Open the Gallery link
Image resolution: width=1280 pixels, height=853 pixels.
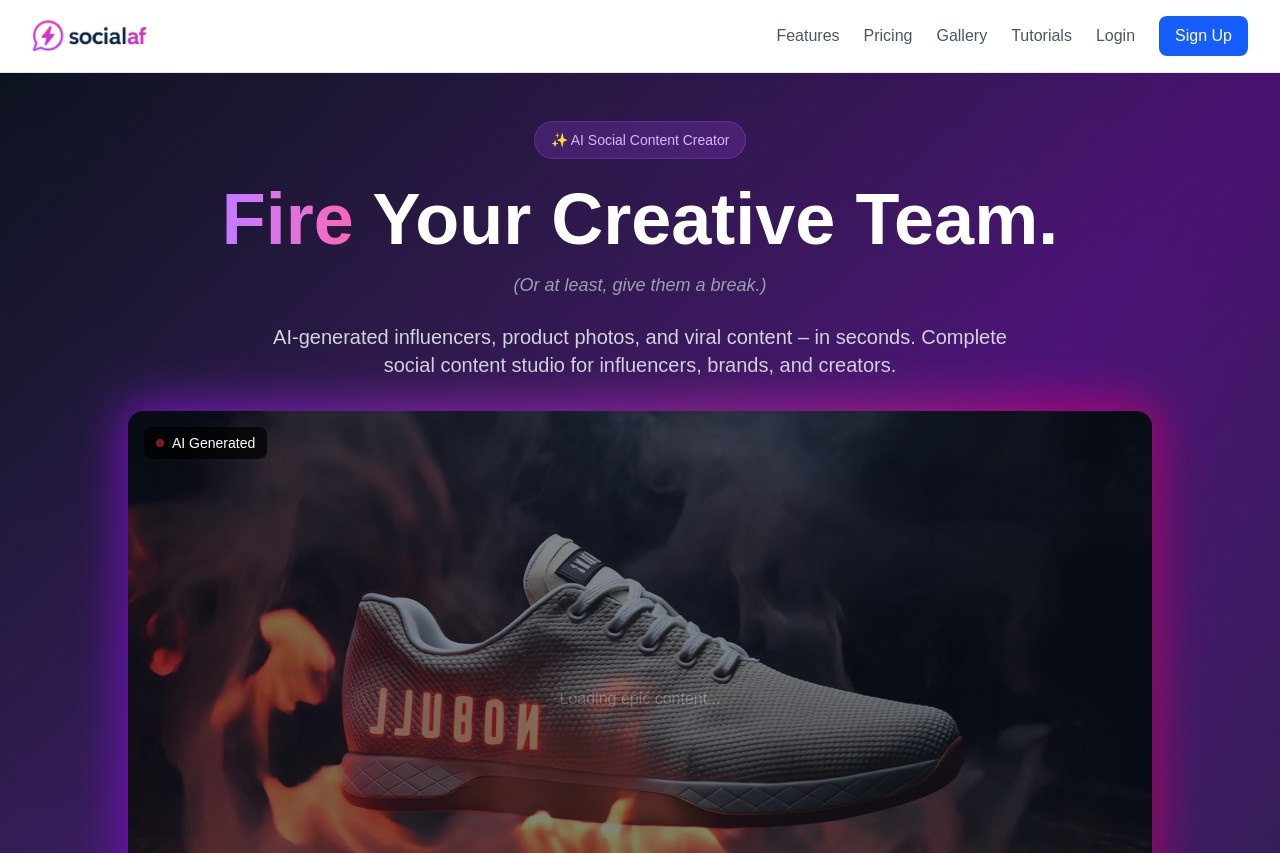coord(962,36)
